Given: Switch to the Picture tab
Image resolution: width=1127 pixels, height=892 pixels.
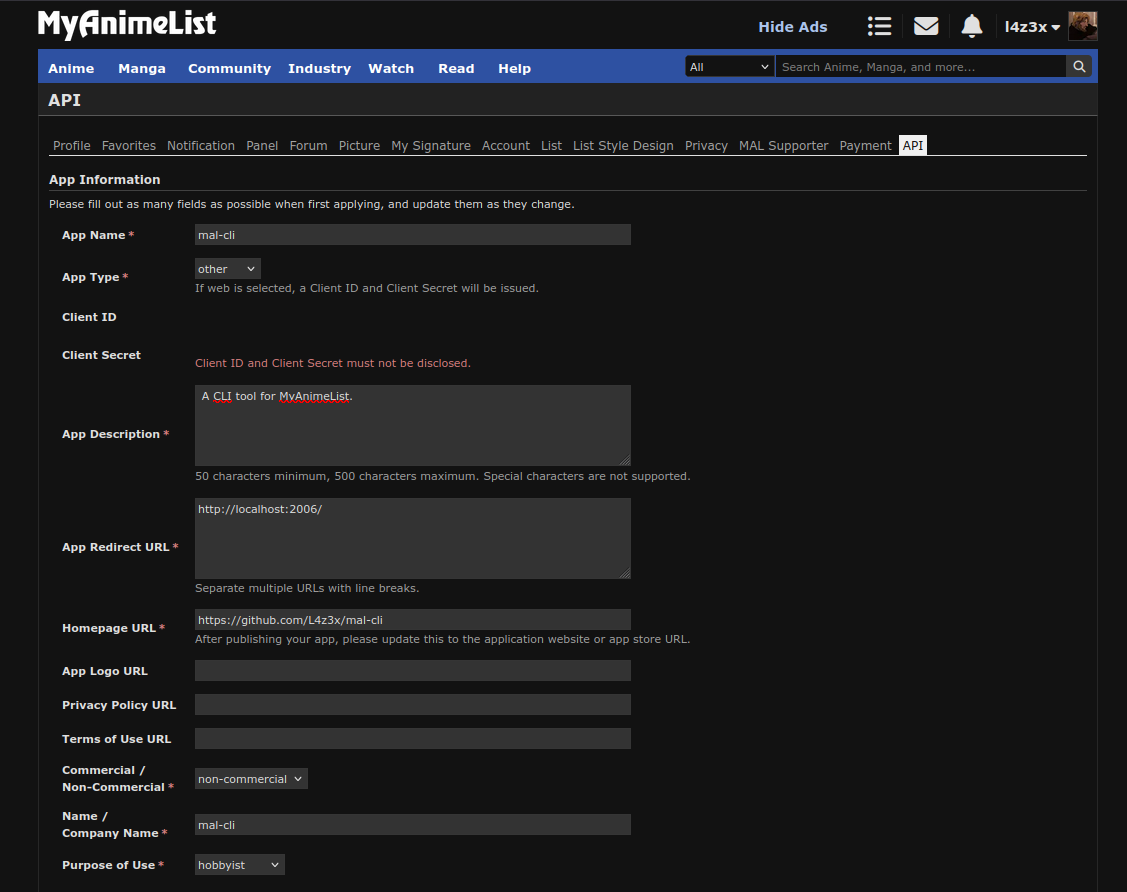Looking at the screenshot, I should (x=359, y=146).
